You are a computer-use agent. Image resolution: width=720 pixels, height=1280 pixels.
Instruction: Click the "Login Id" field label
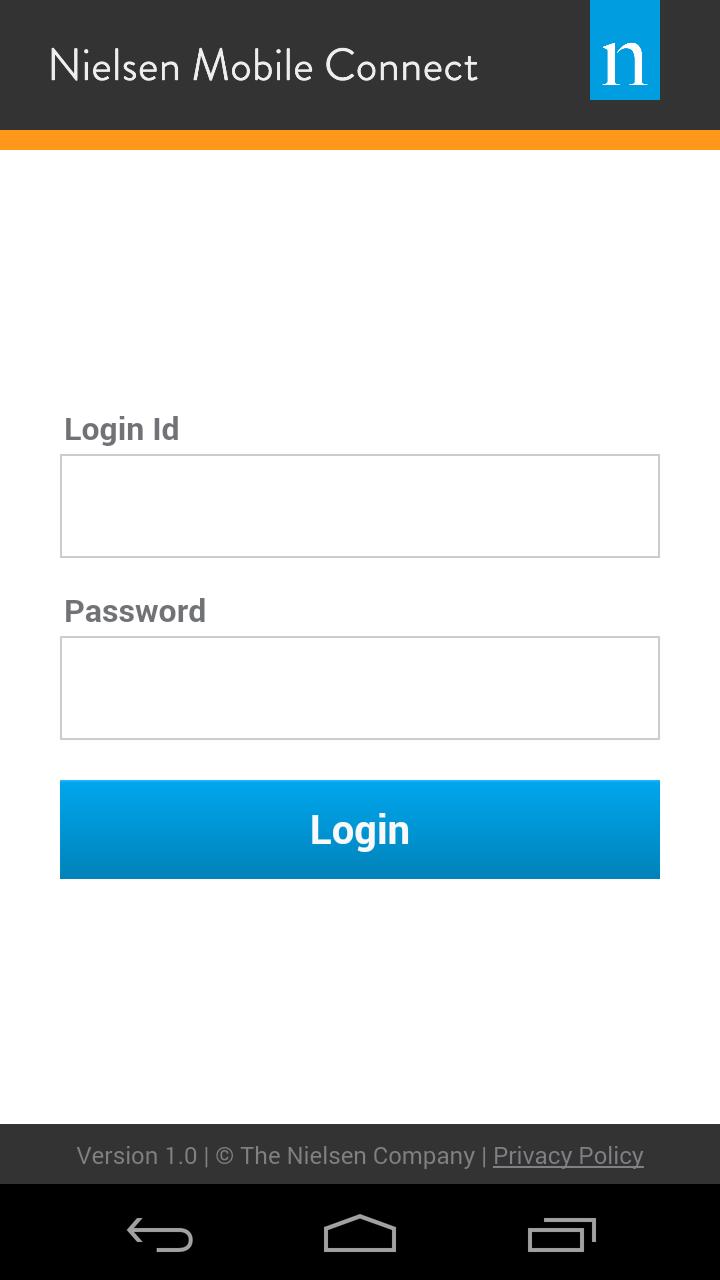[x=122, y=429]
